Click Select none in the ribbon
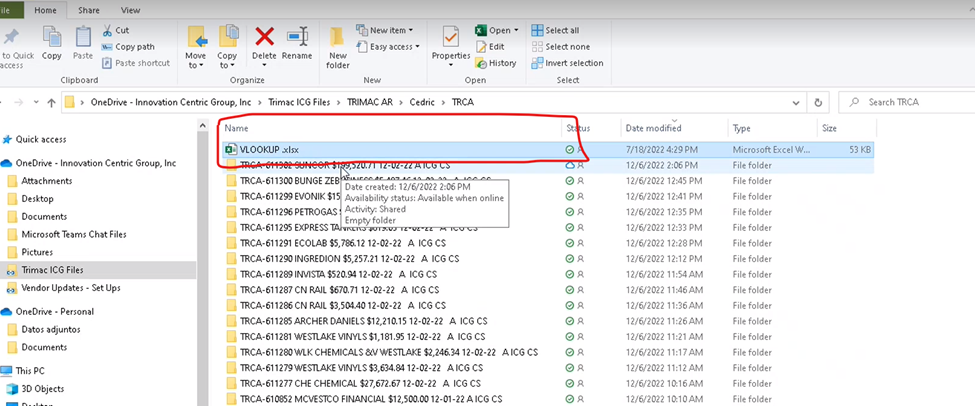 561,47
